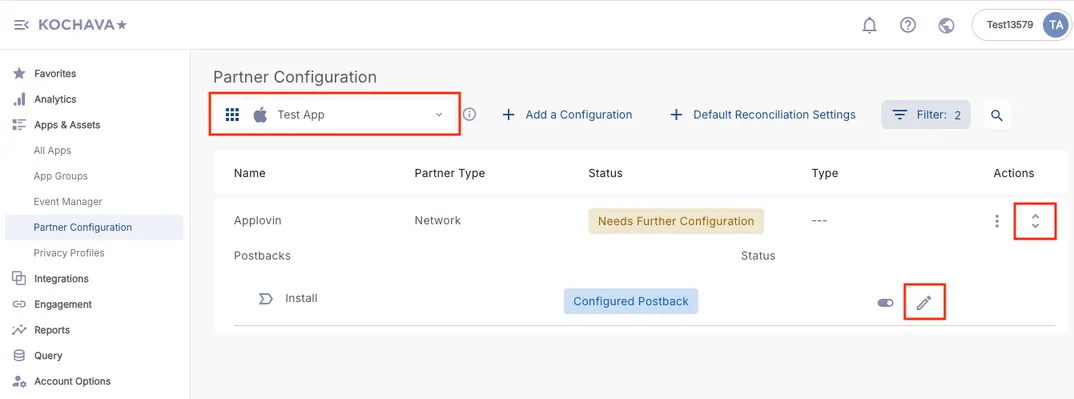Click the Partner Configuration page heading
Image resolution: width=1074 pixels, height=399 pixels.
tap(295, 77)
